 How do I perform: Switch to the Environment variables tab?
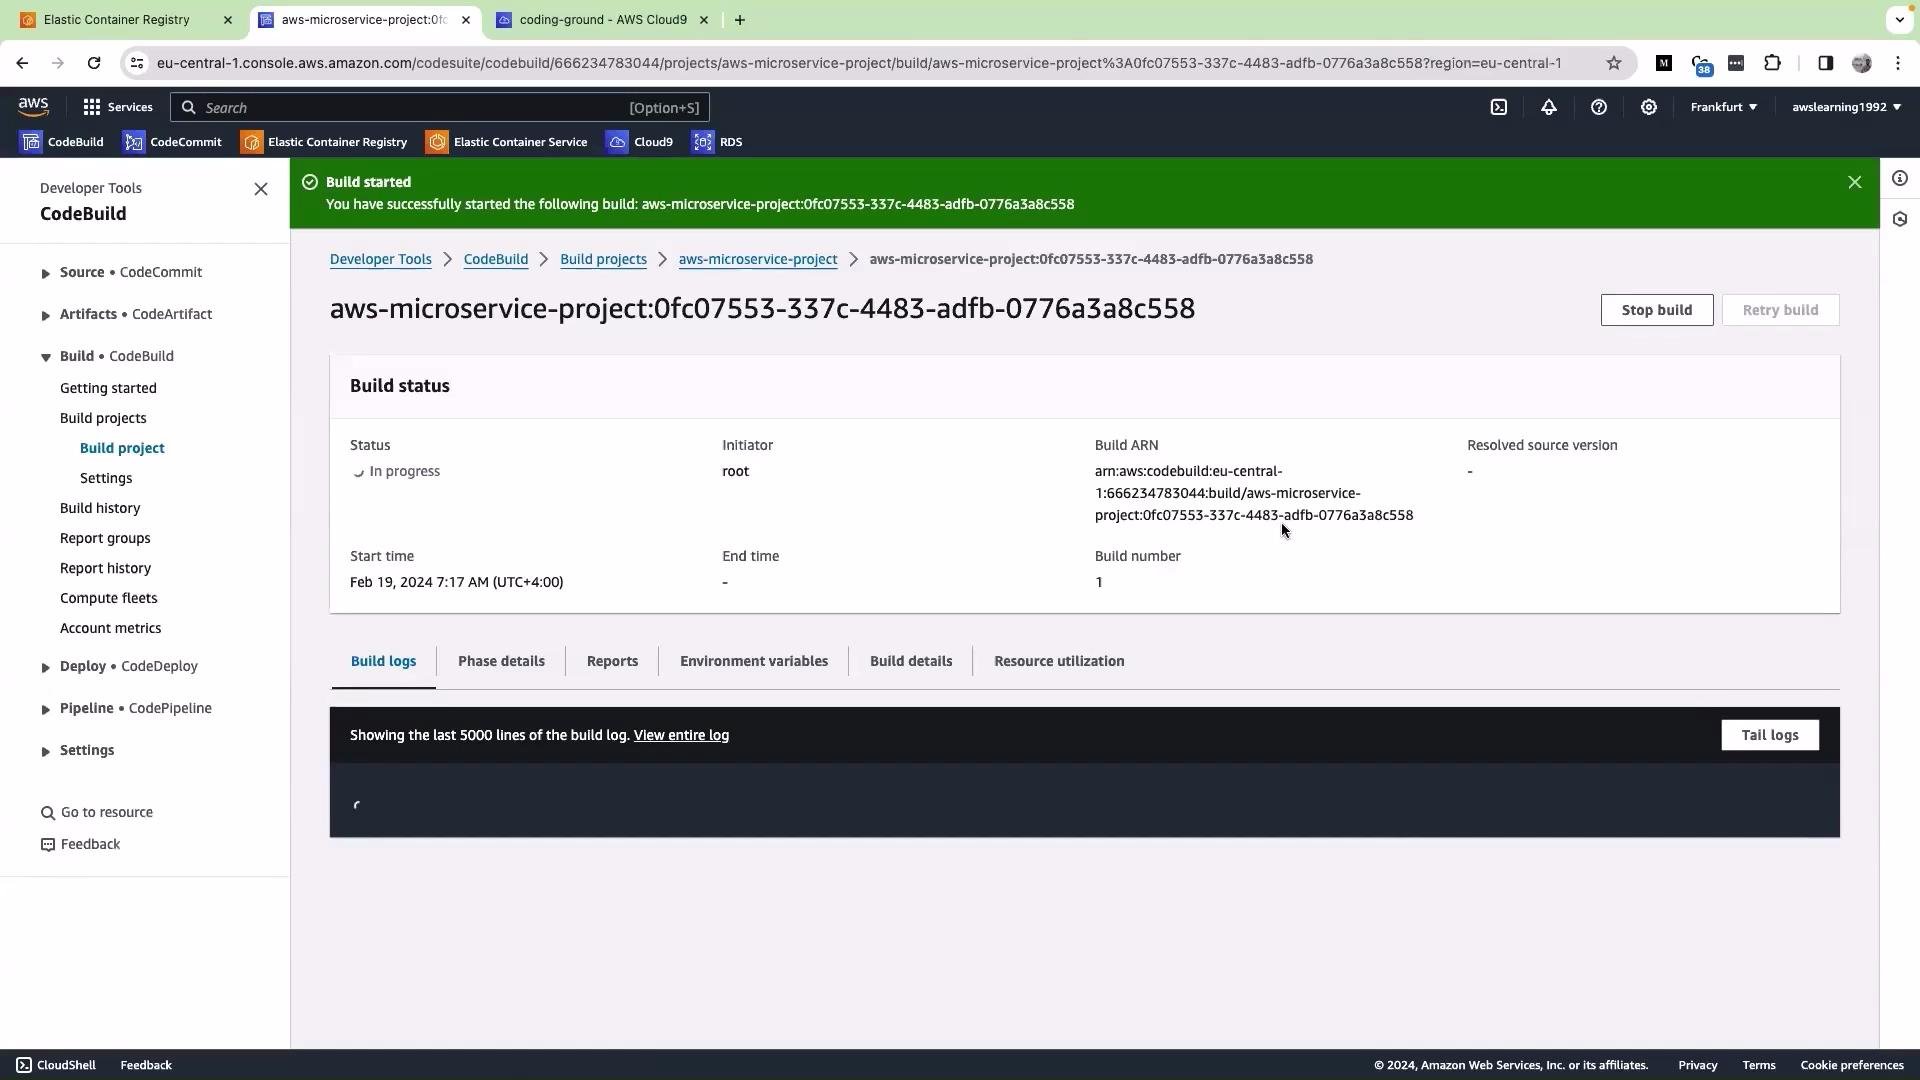754,661
